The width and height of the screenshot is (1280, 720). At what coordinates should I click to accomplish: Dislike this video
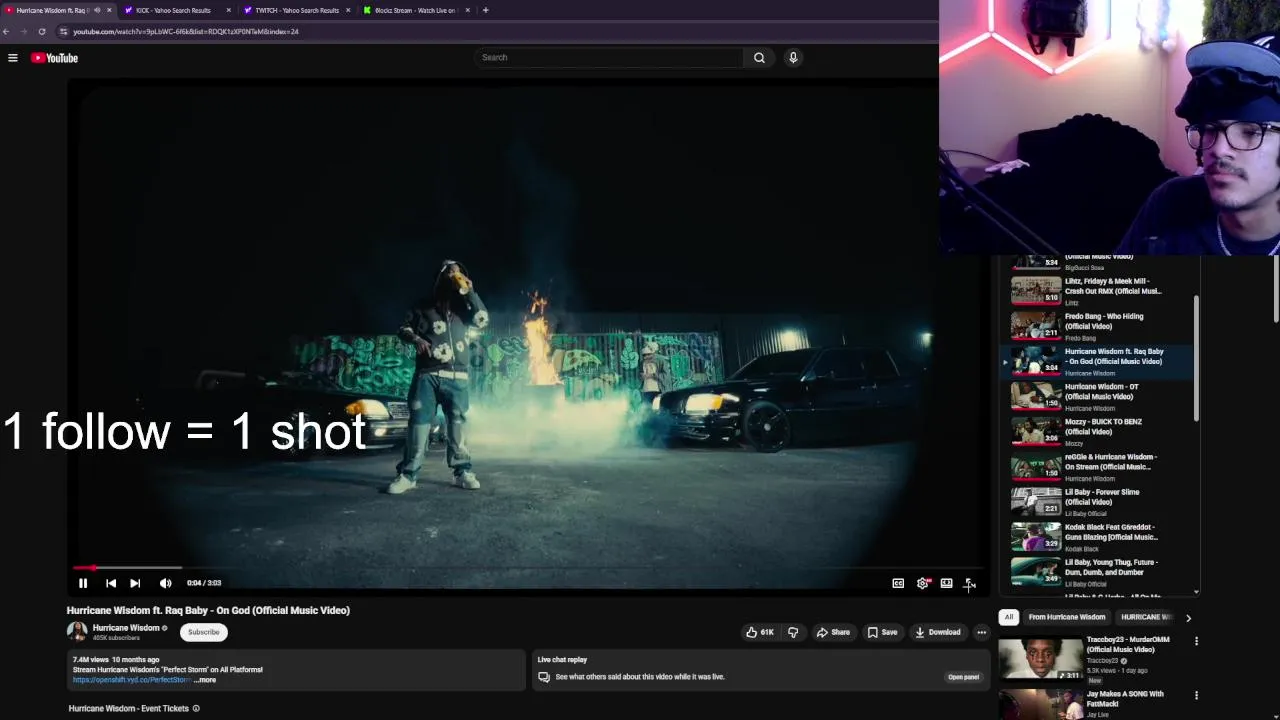(x=793, y=632)
